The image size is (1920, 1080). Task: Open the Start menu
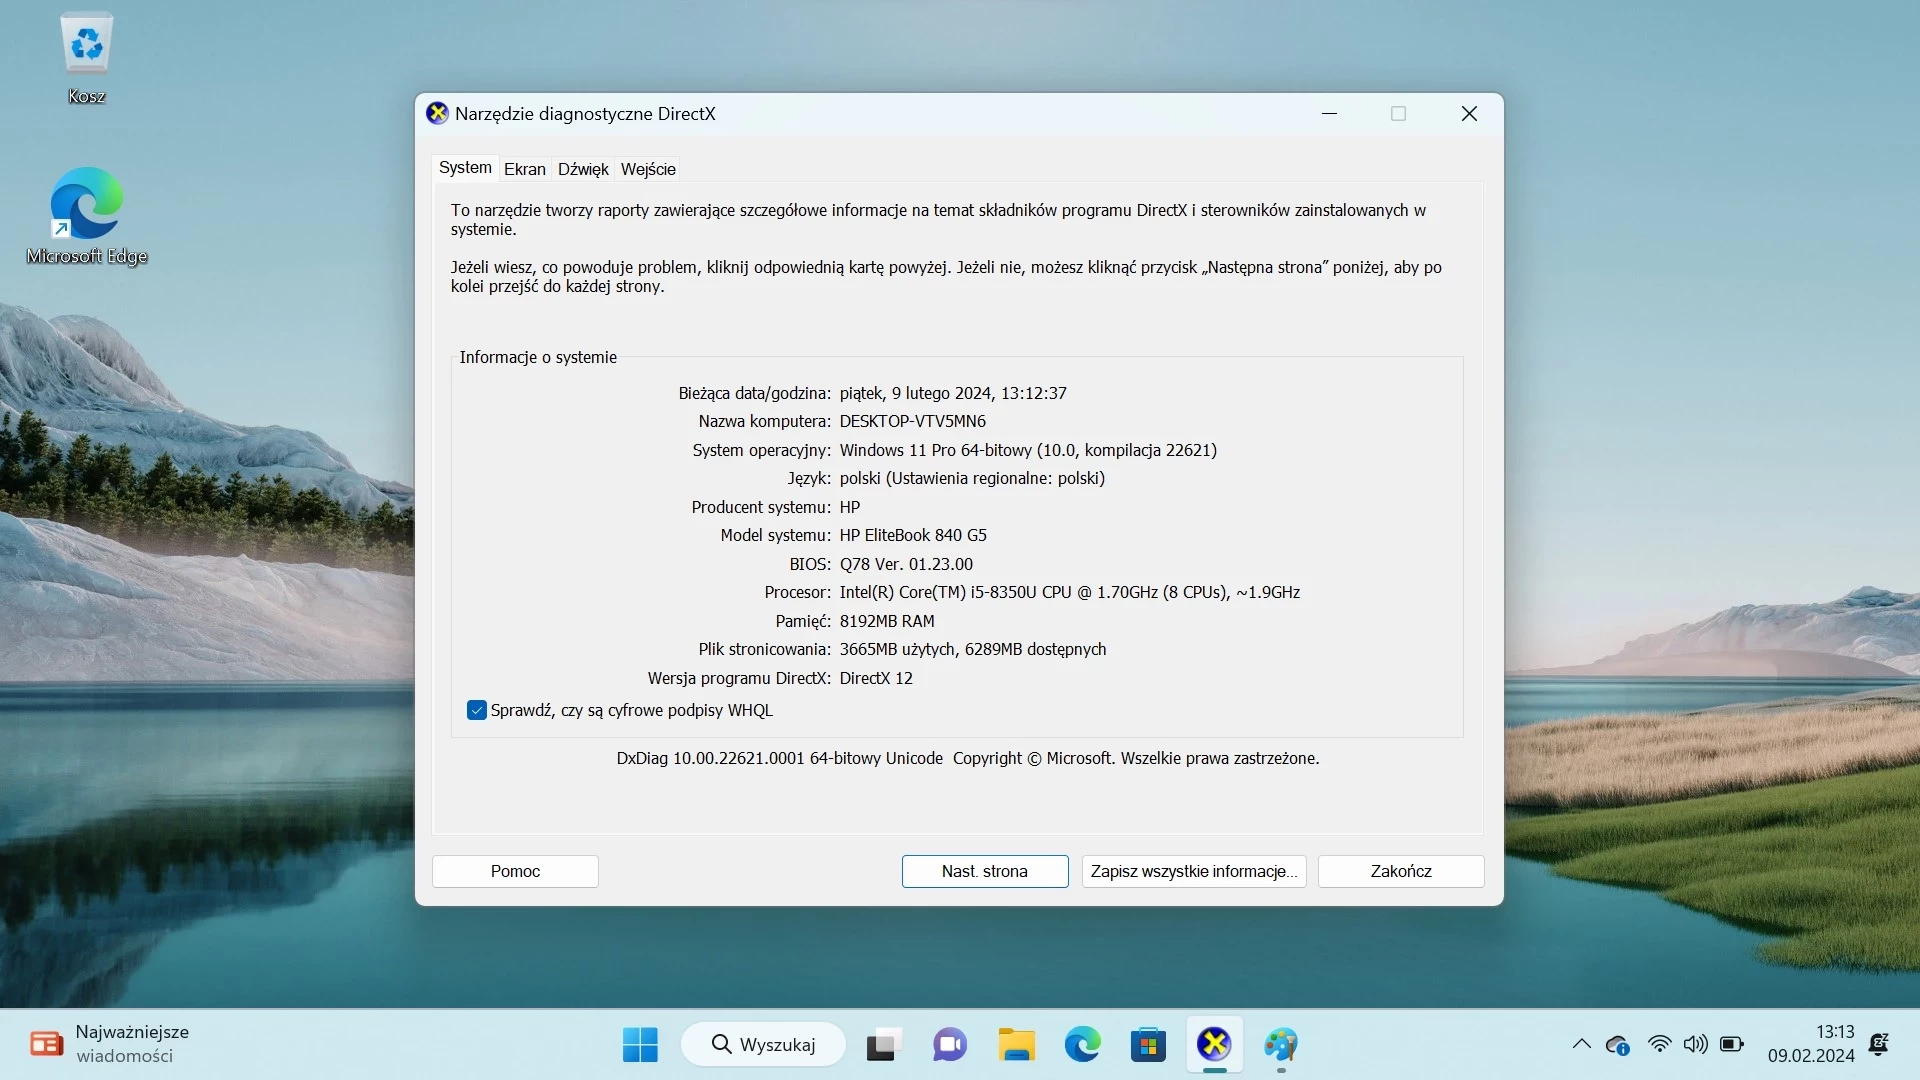tap(640, 1044)
